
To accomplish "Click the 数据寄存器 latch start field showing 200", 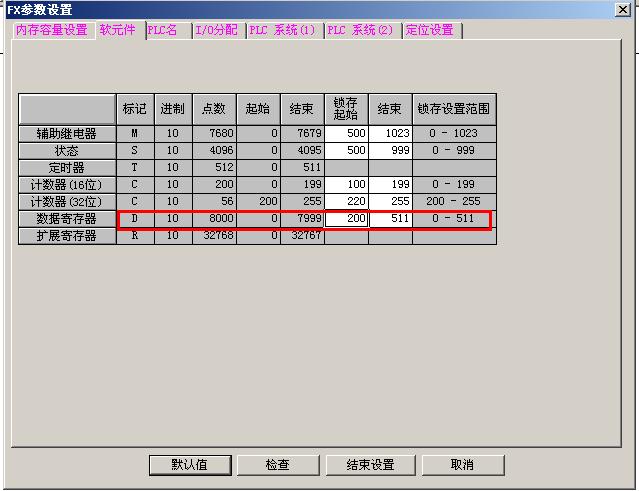I will click(x=346, y=219).
